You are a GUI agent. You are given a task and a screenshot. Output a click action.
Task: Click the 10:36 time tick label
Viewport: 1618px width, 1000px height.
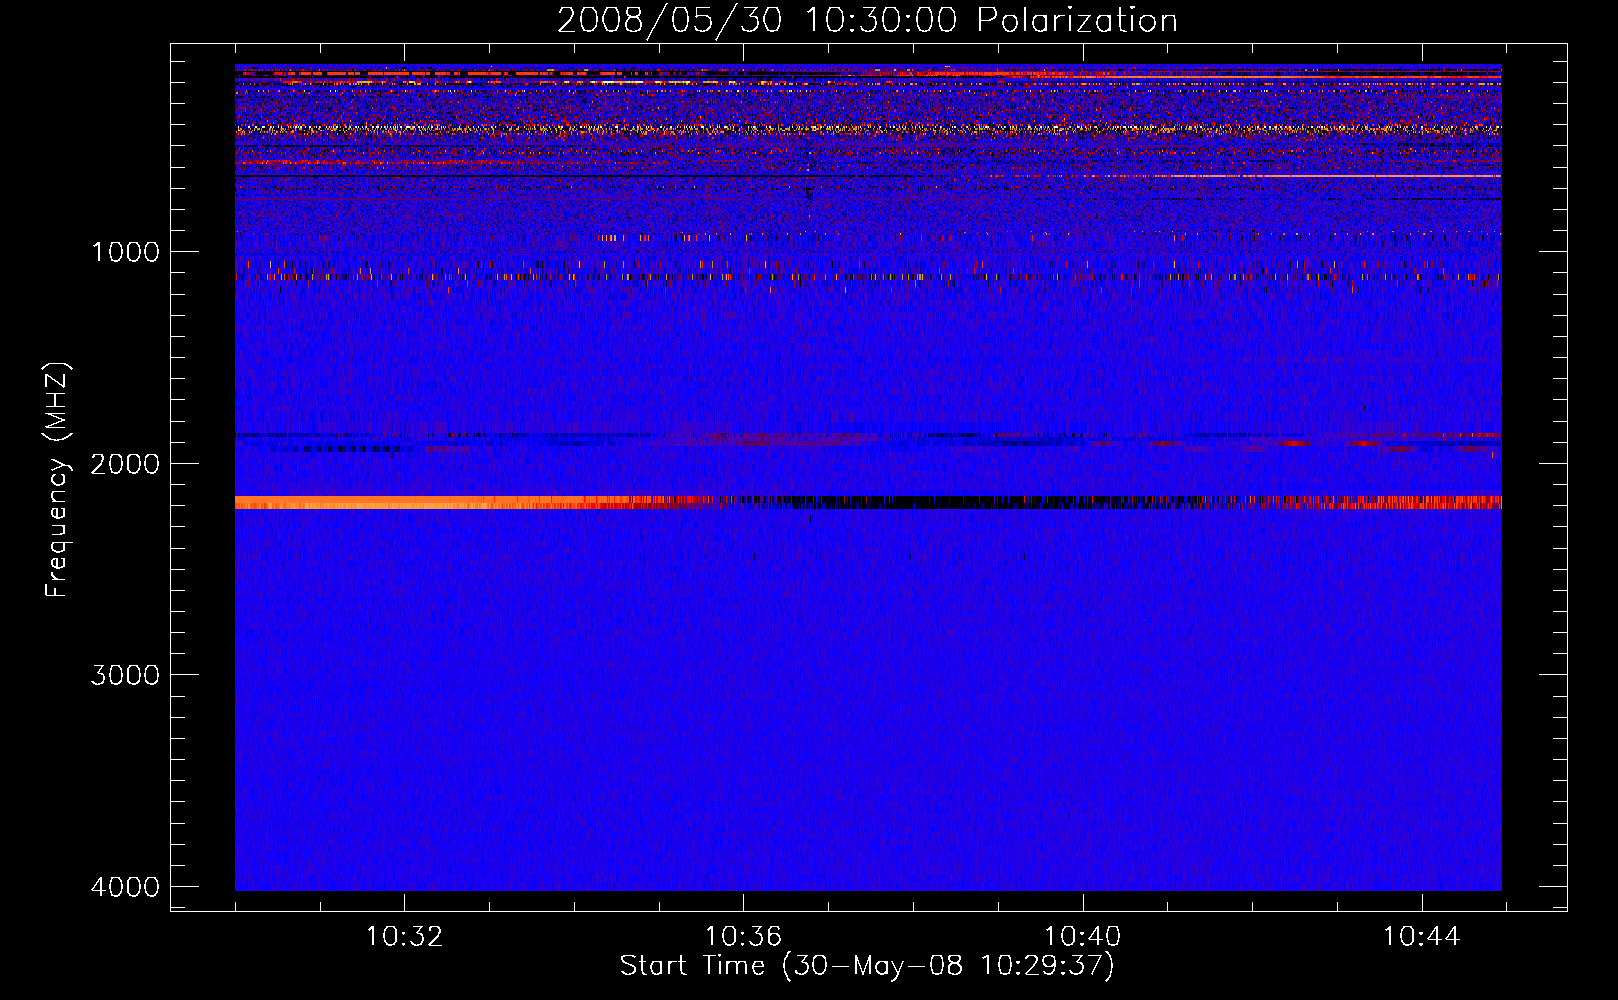(743, 937)
